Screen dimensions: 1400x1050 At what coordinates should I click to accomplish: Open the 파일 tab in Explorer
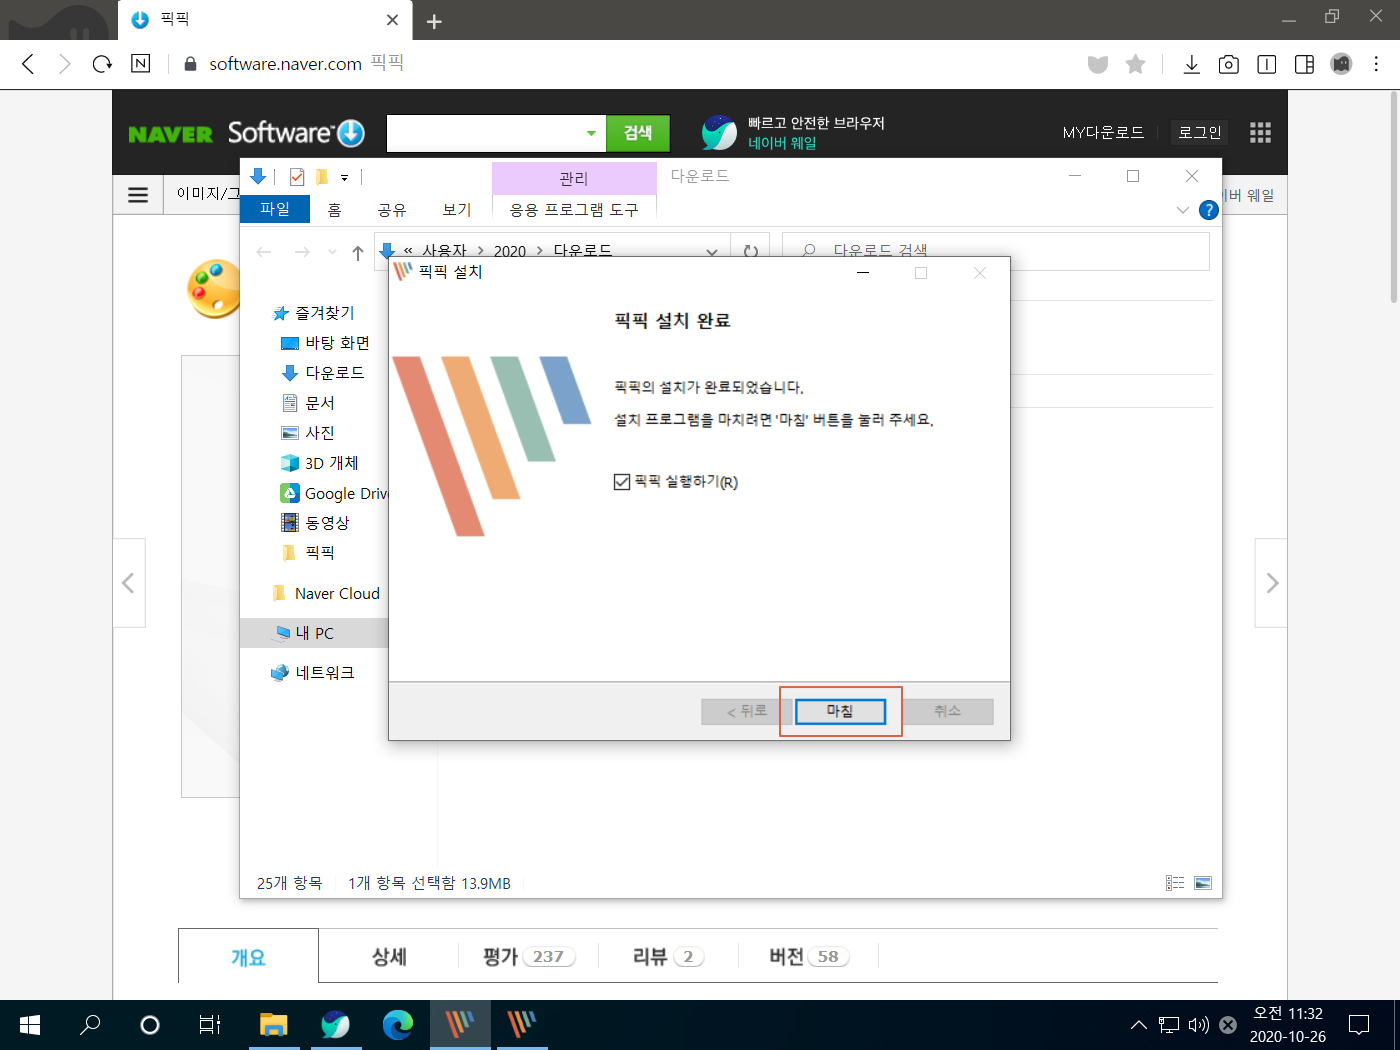(x=275, y=209)
